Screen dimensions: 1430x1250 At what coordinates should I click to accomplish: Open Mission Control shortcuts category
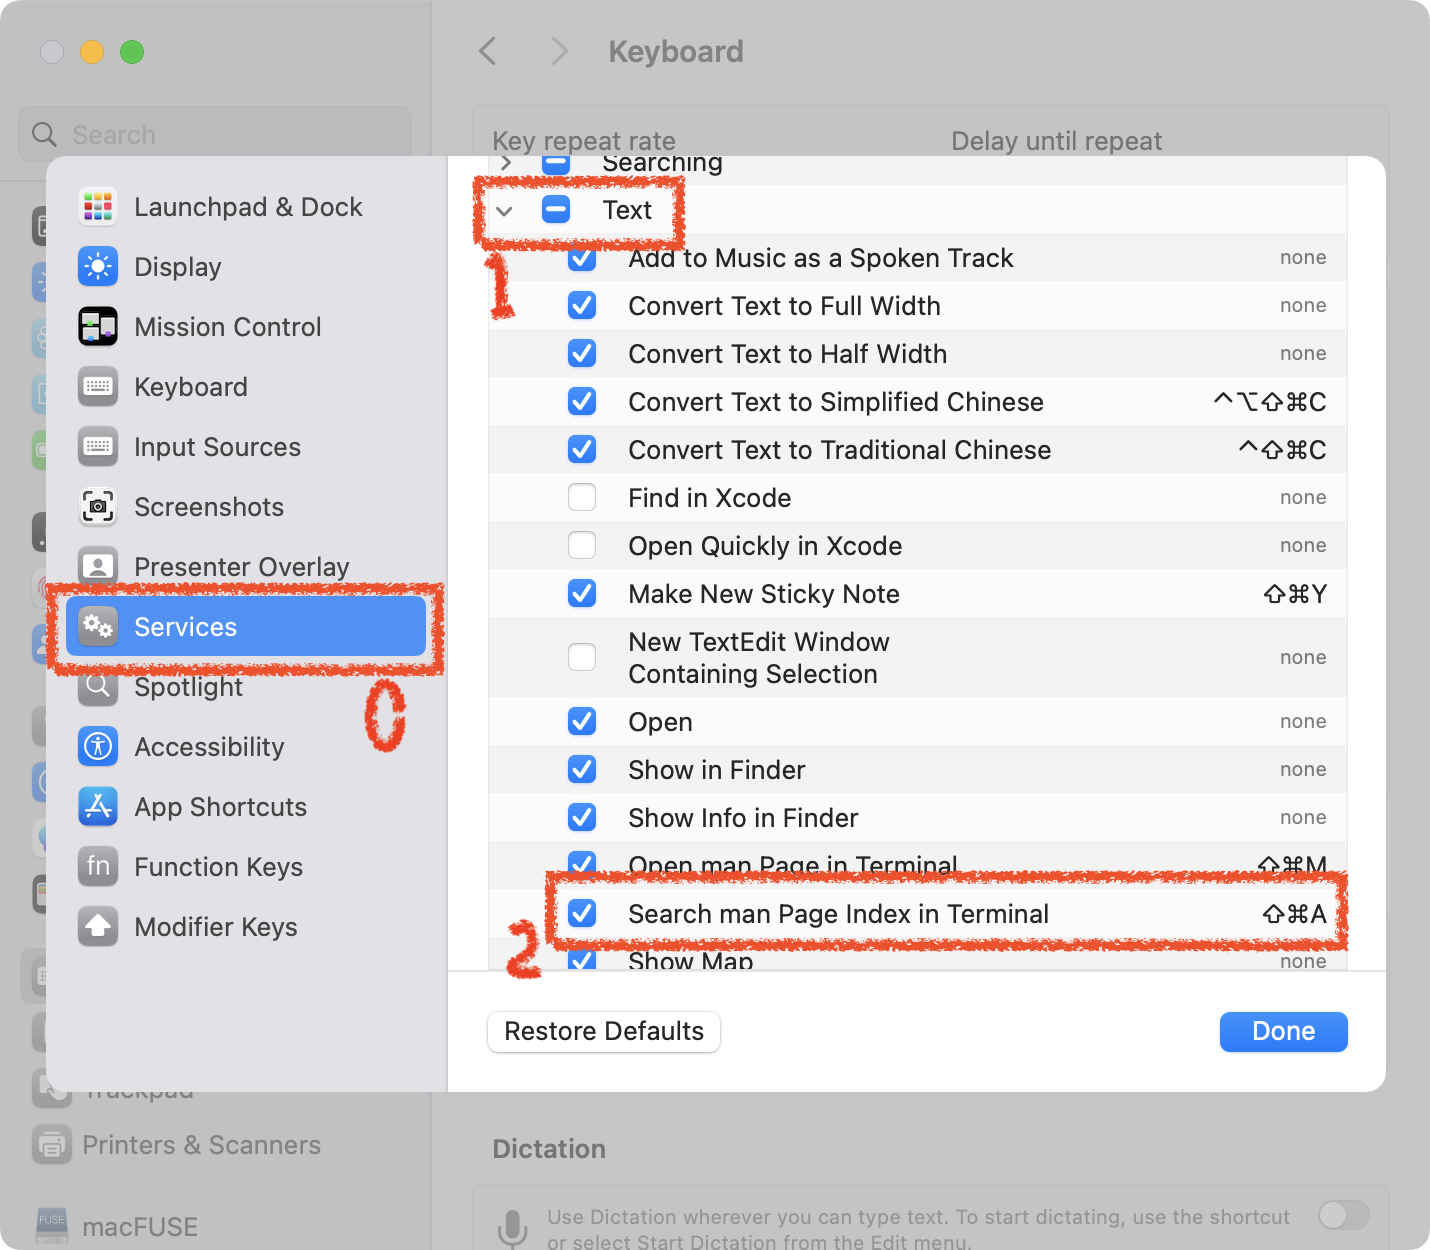tap(227, 327)
